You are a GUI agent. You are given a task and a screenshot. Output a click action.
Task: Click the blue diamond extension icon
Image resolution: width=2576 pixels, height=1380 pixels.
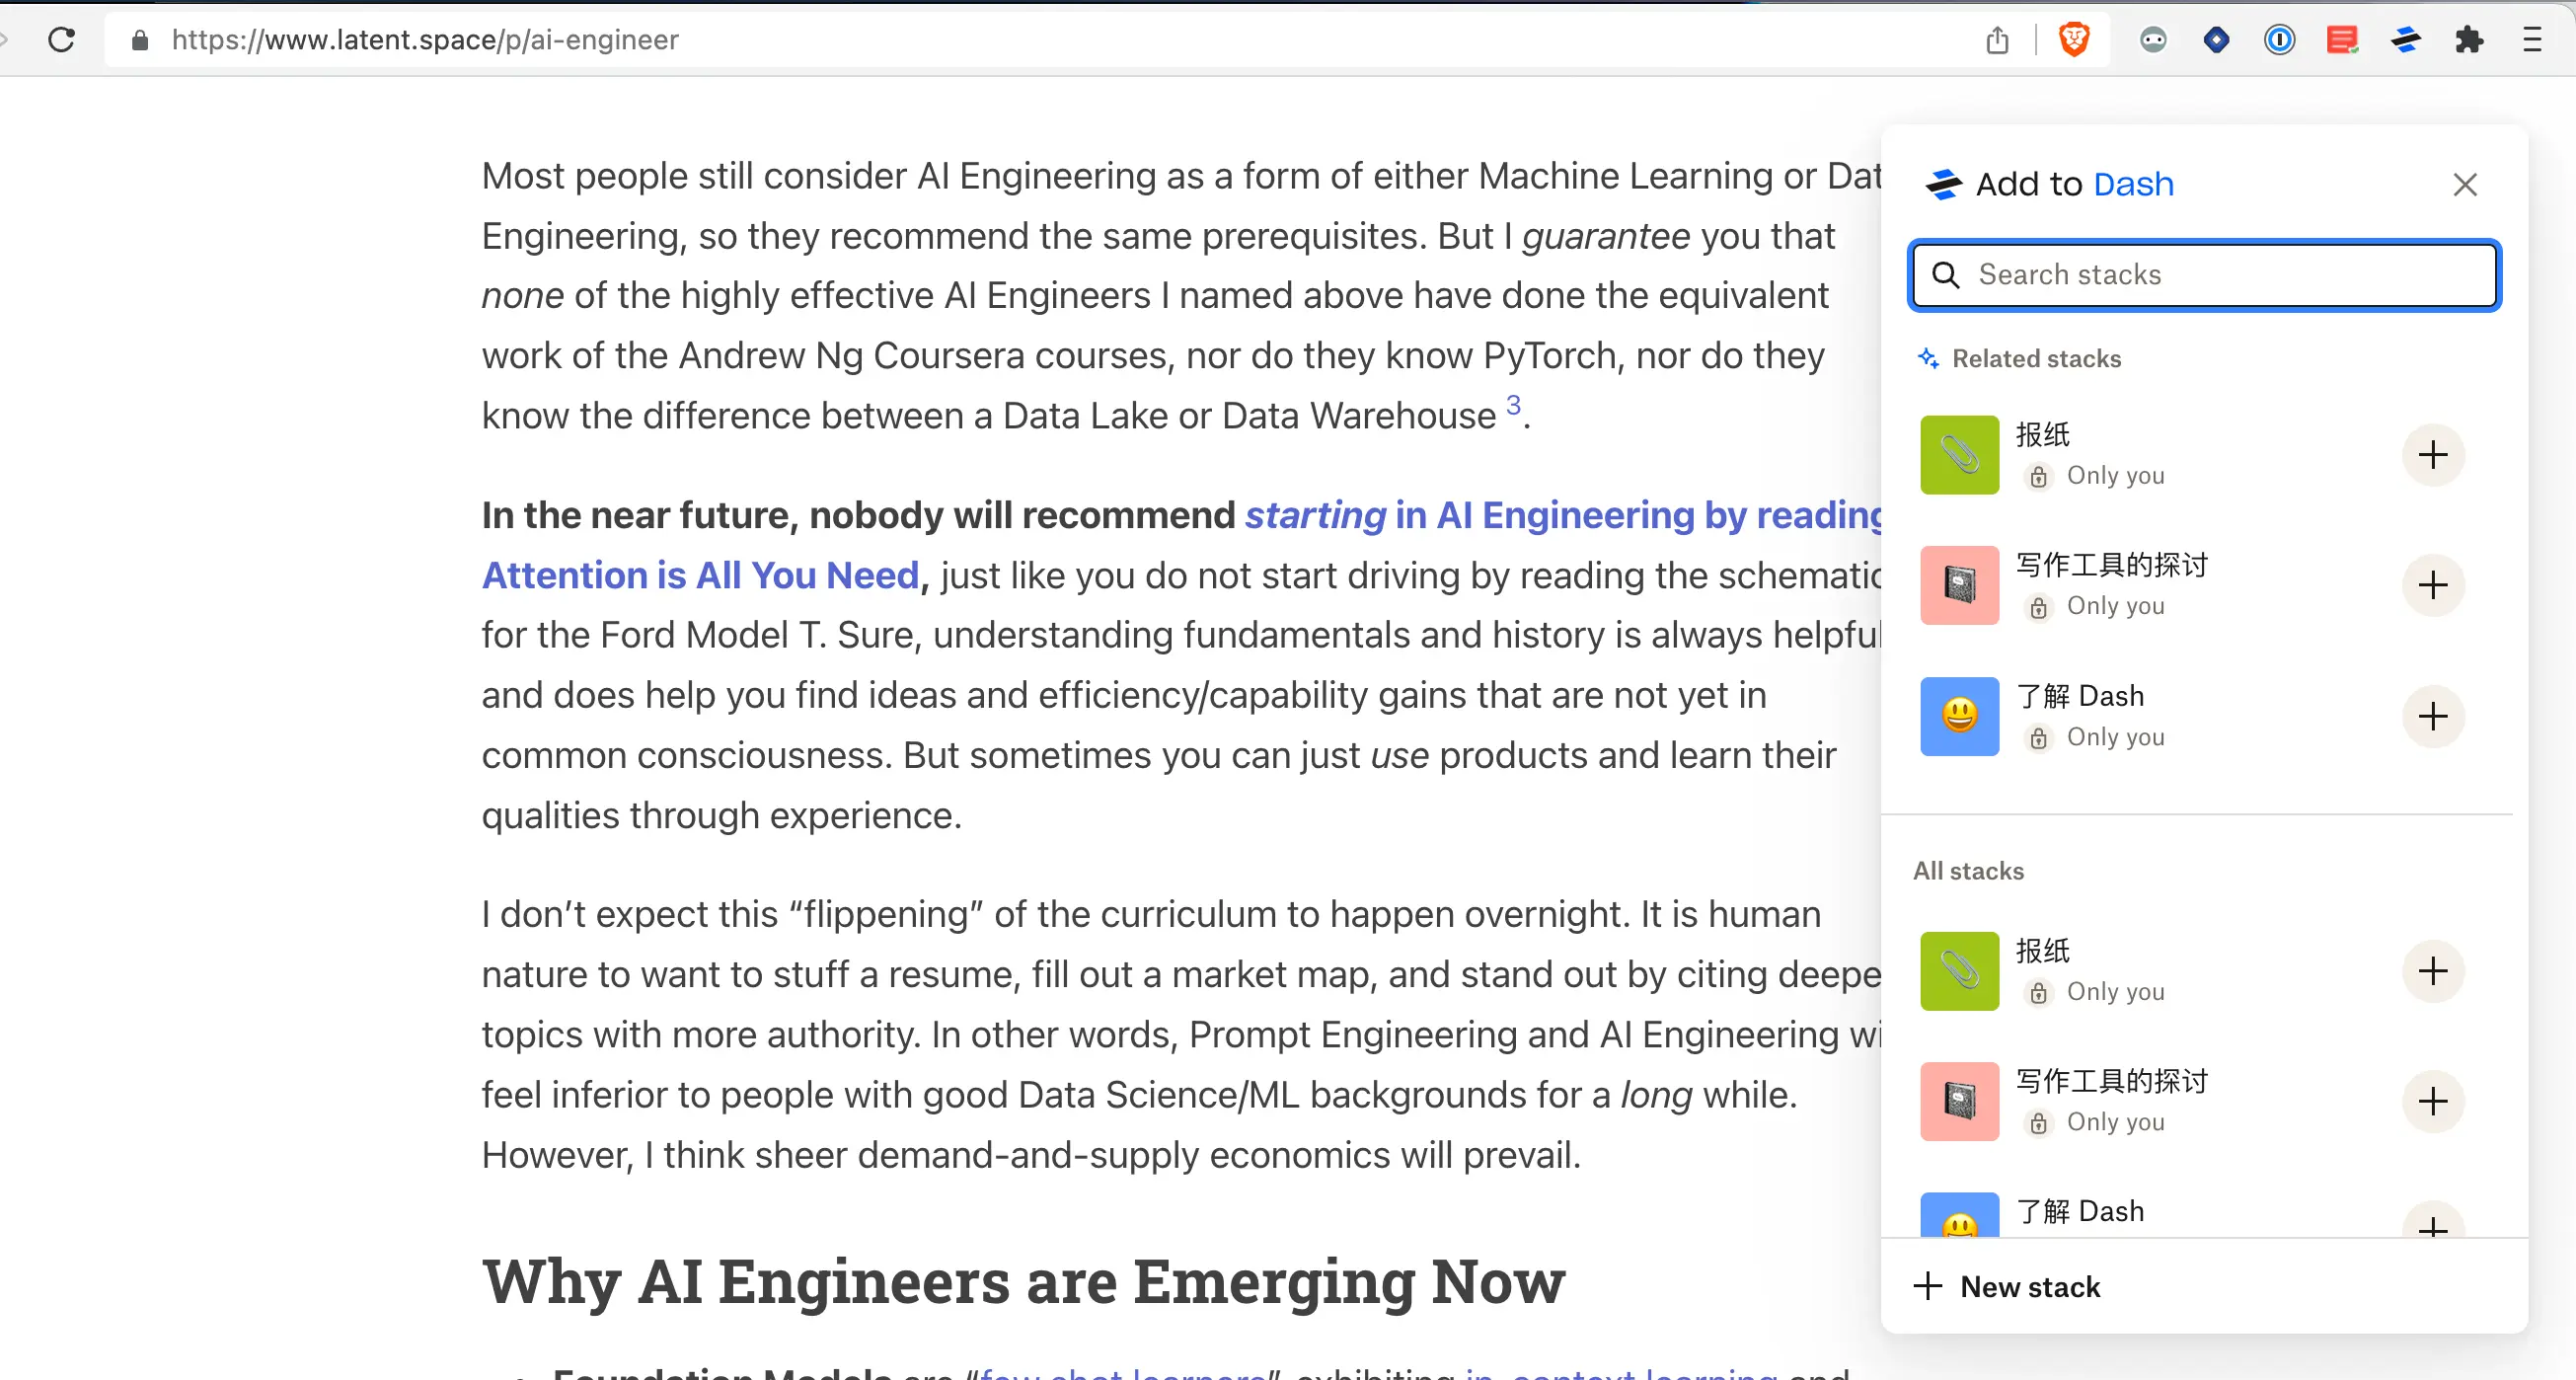[2216, 40]
